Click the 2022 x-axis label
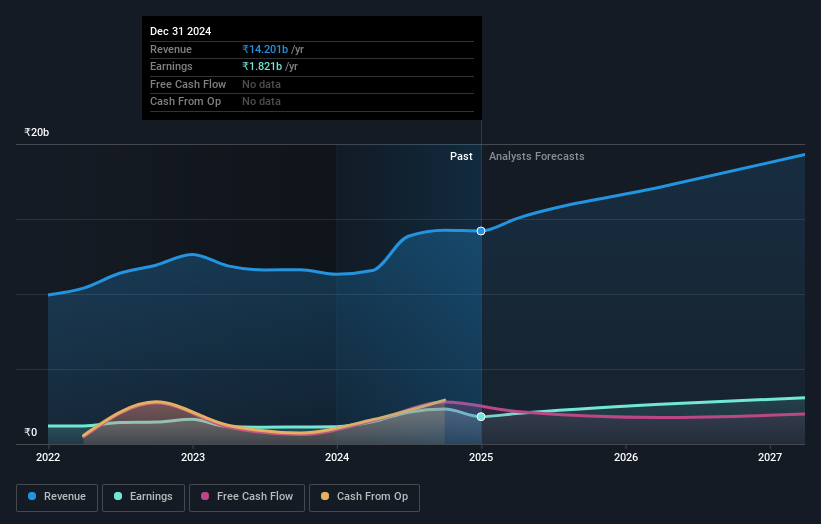 (48, 457)
